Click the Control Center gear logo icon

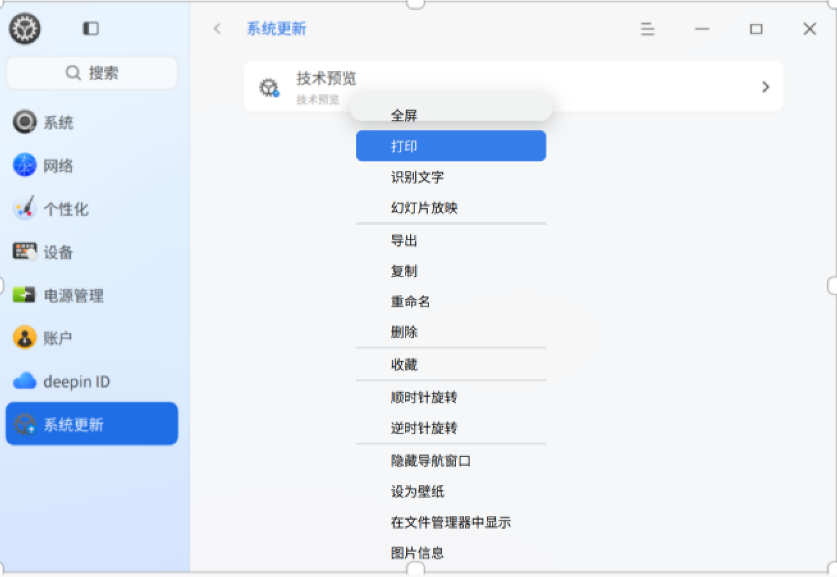25,28
